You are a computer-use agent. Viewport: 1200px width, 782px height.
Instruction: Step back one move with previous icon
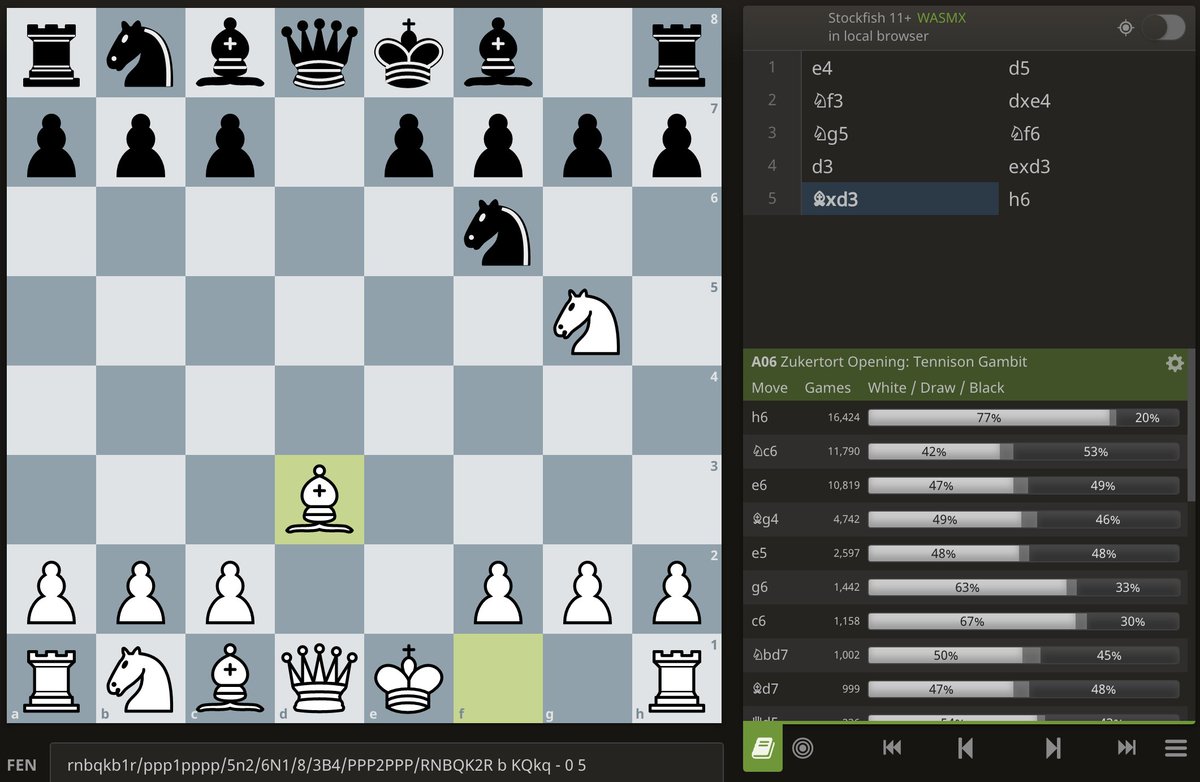pos(964,747)
